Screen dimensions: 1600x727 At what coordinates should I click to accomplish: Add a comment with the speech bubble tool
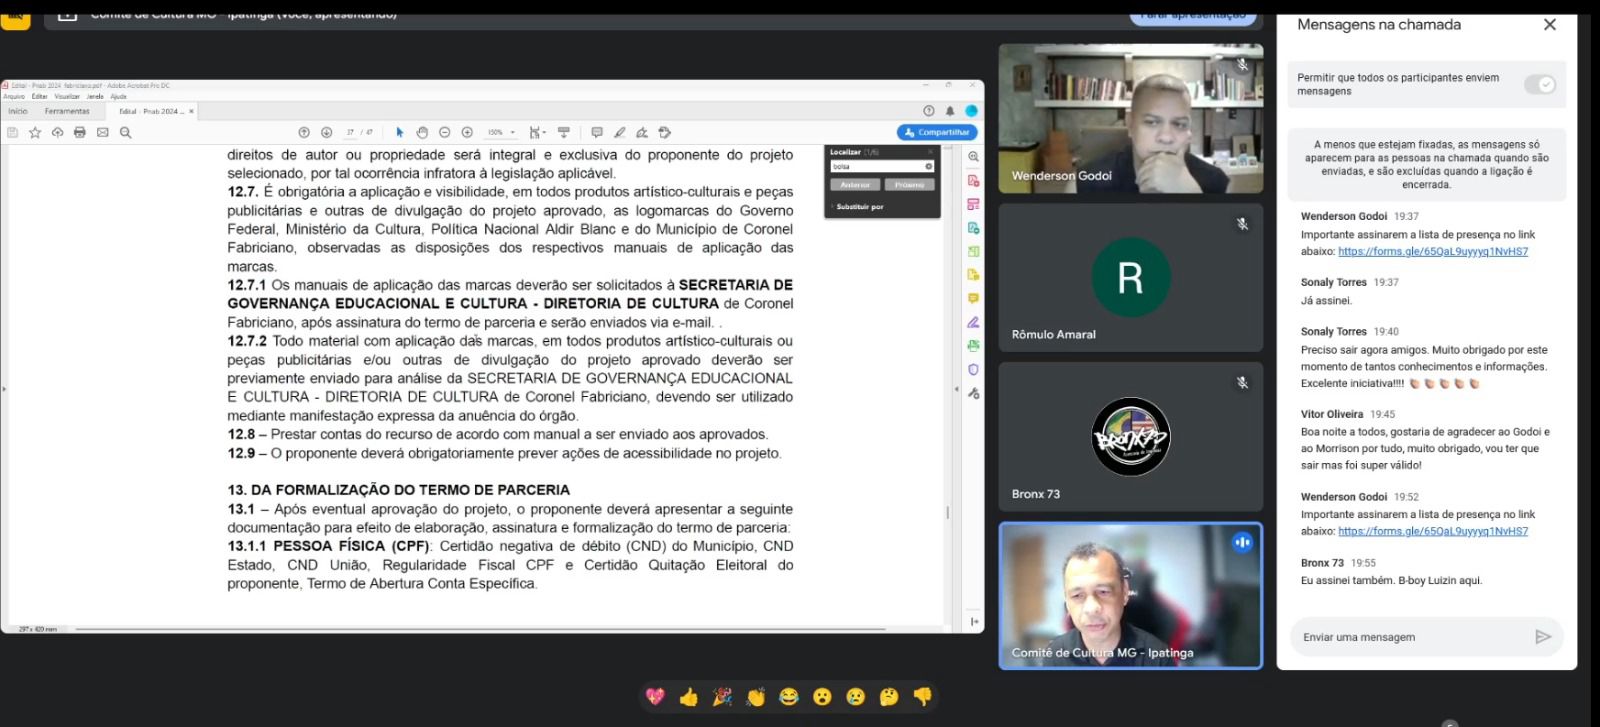[597, 132]
